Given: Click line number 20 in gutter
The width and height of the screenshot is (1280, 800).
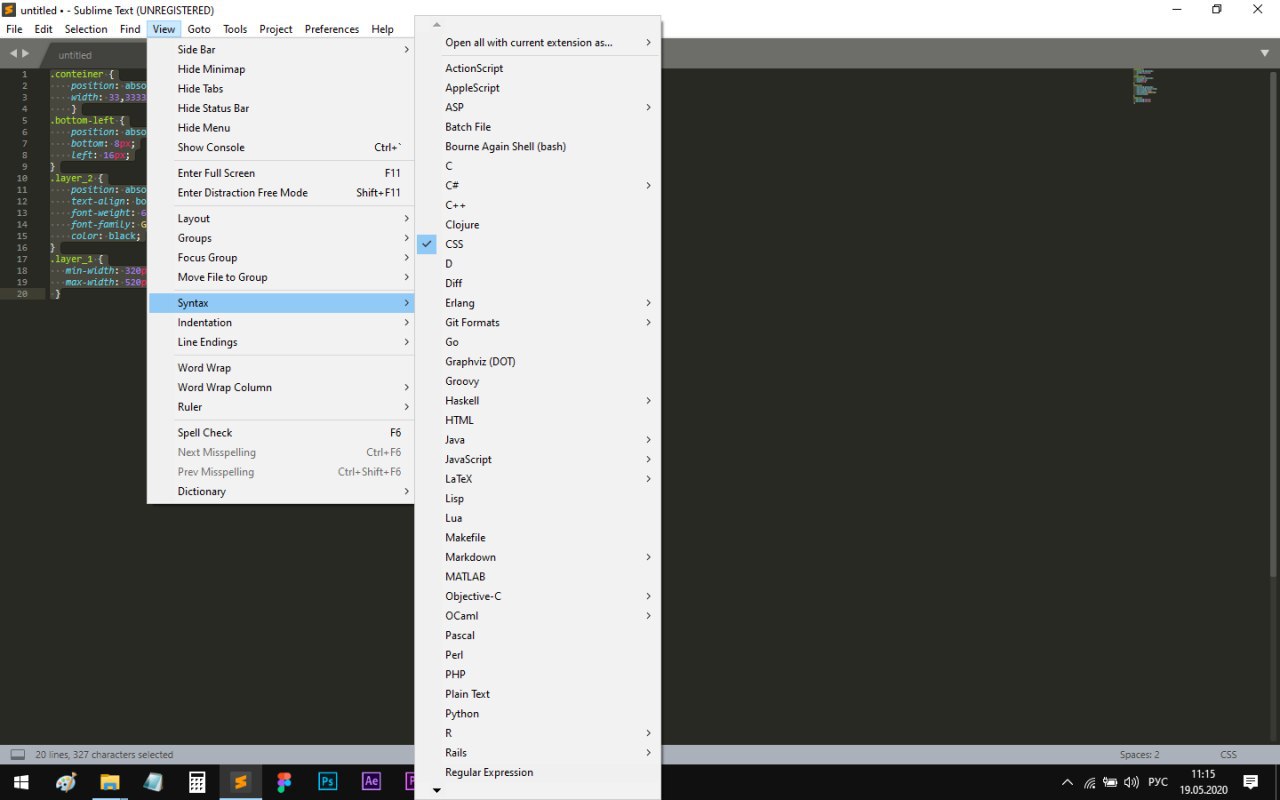Looking at the screenshot, I should 22,294.
